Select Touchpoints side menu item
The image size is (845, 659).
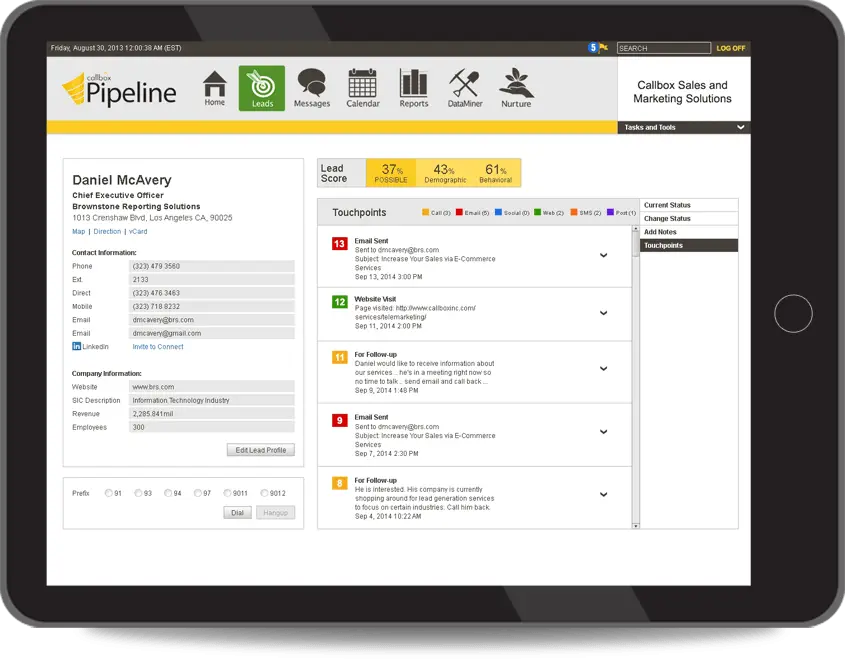coord(689,246)
